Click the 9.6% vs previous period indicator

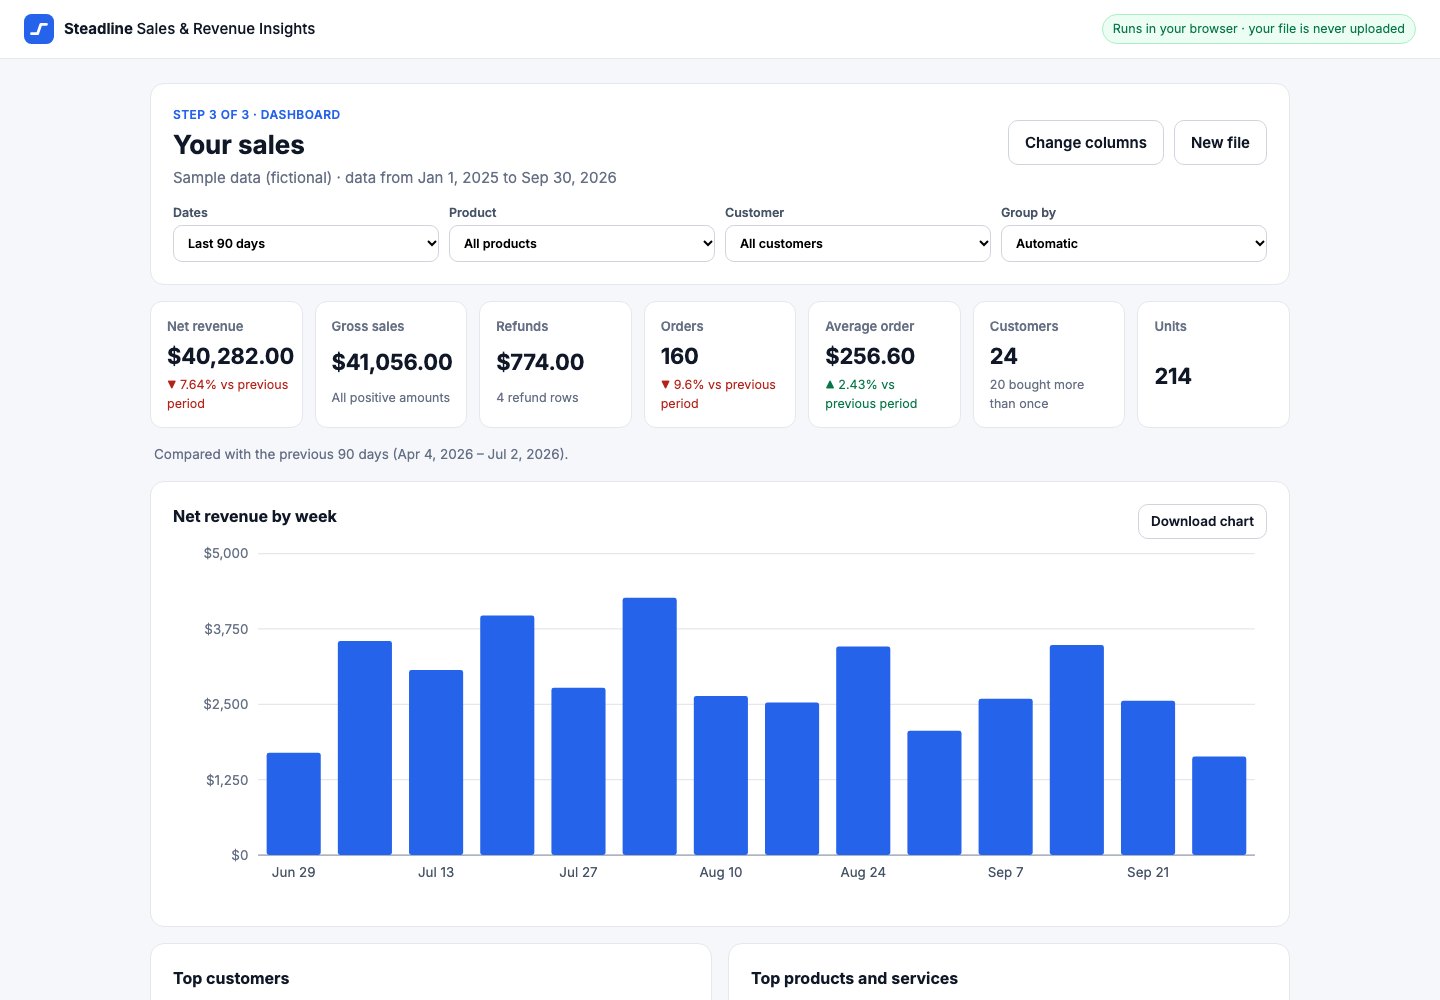click(718, 394)
